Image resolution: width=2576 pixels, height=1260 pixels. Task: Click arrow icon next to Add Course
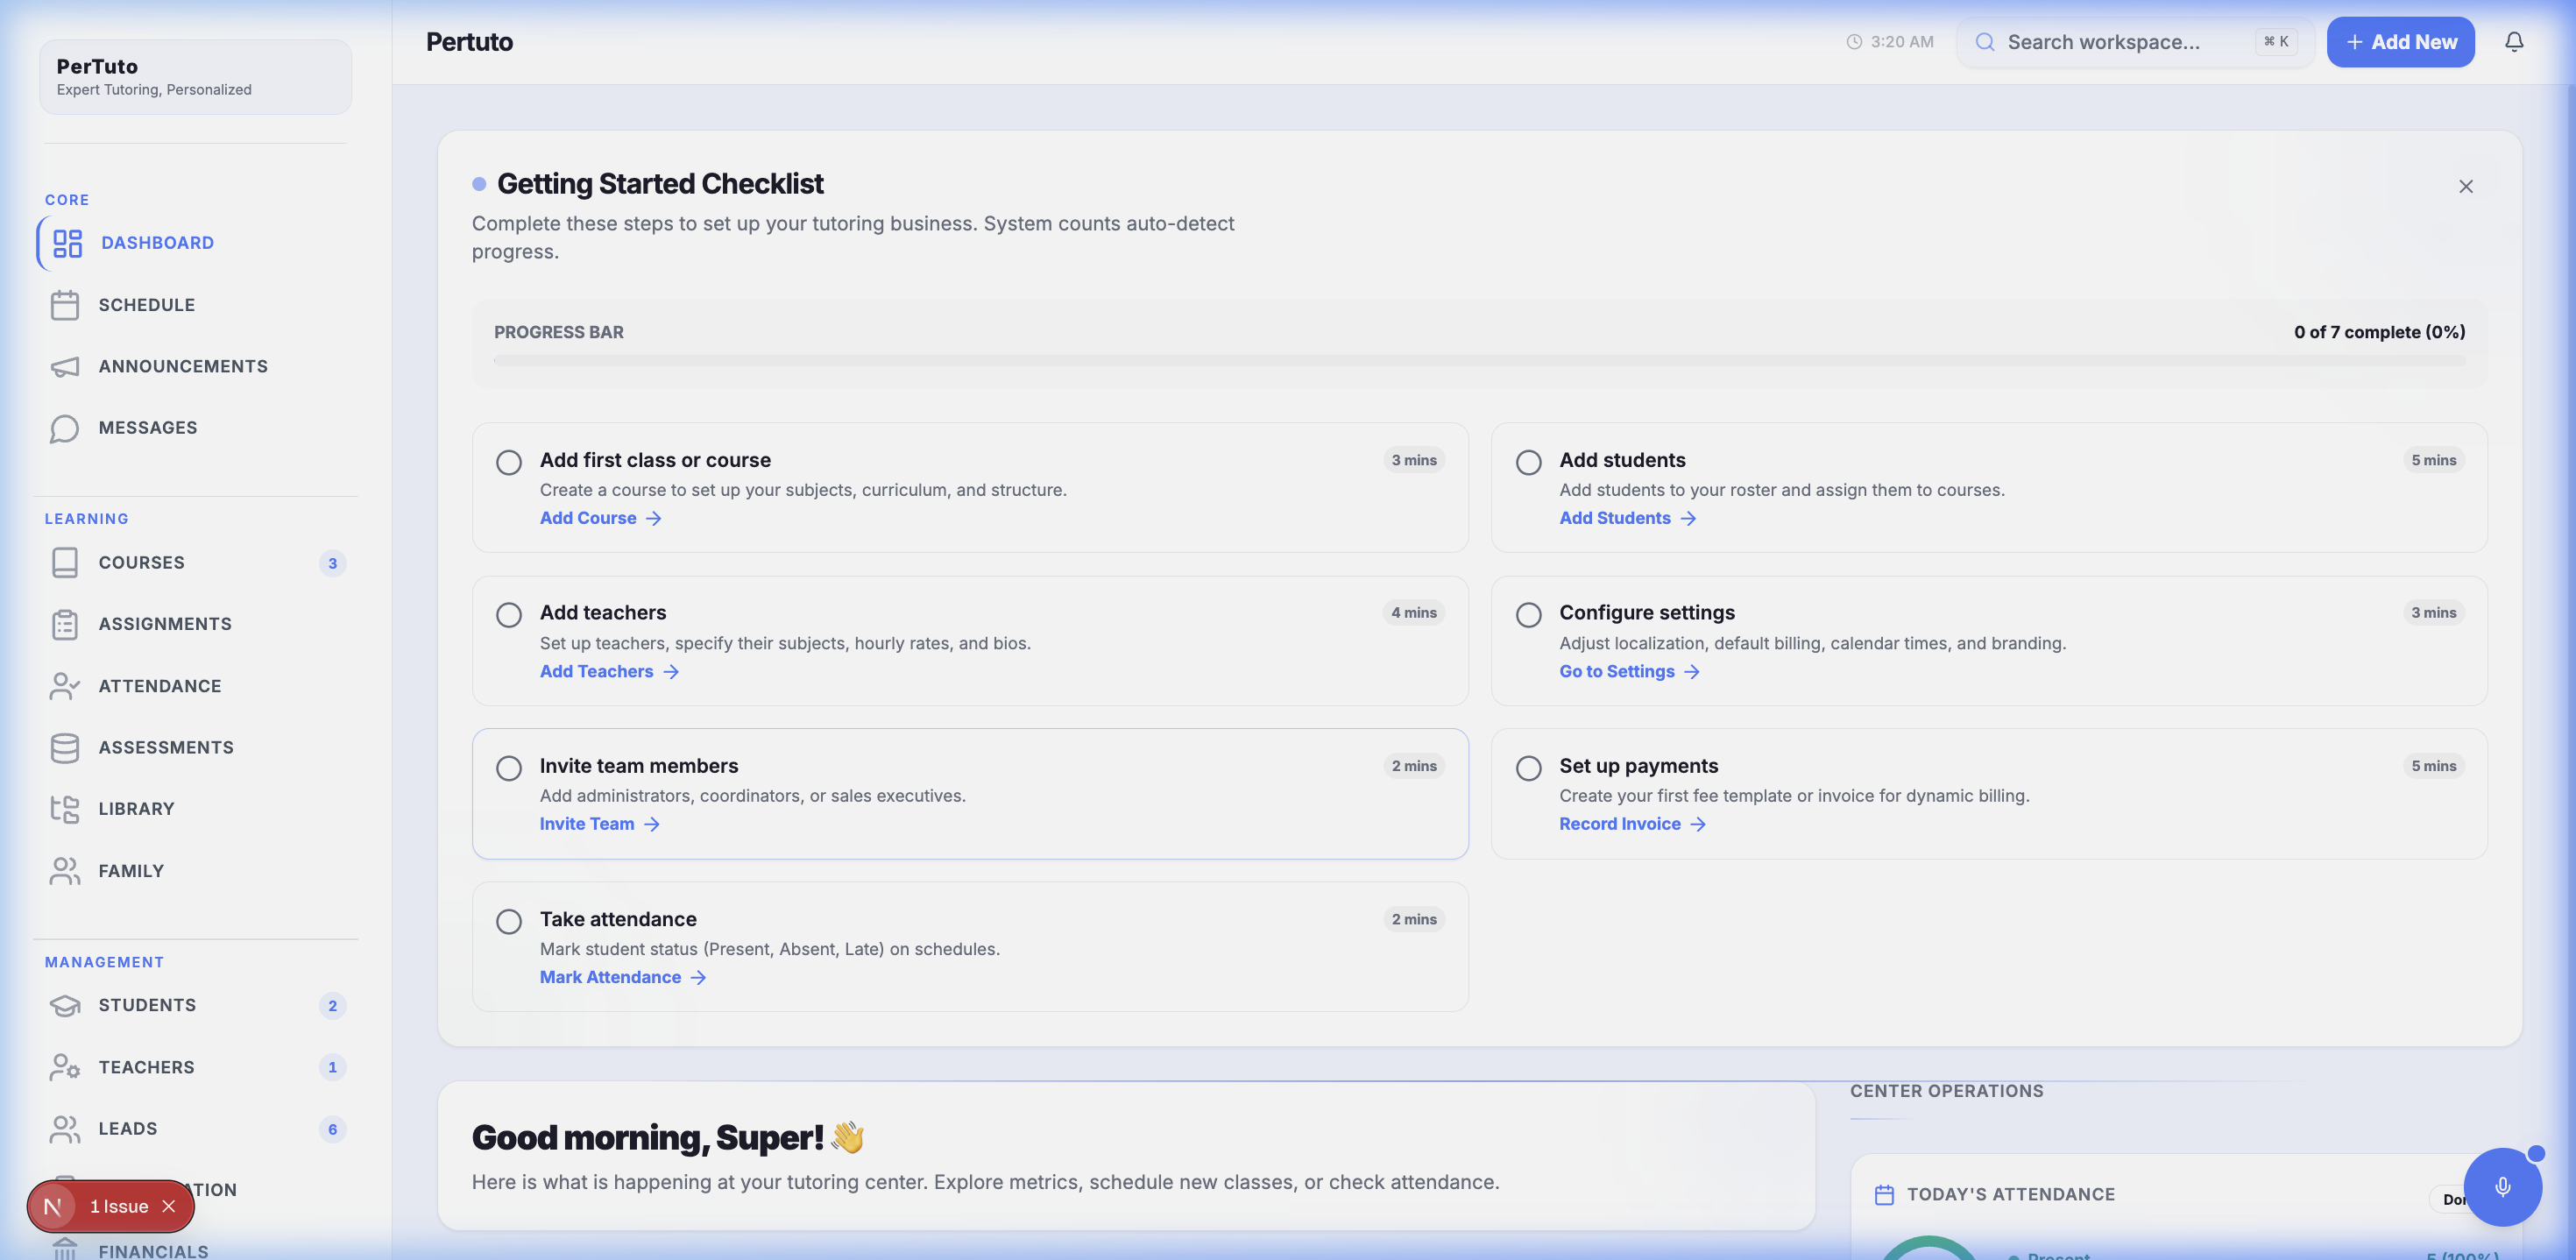(x=653, y=518)
